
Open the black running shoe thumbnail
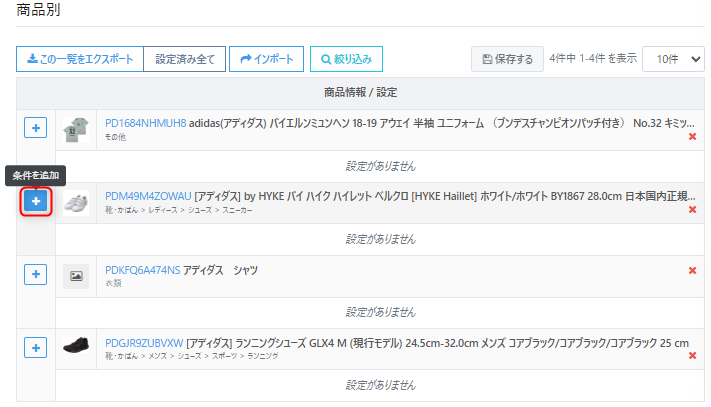[x=76, y=346]
